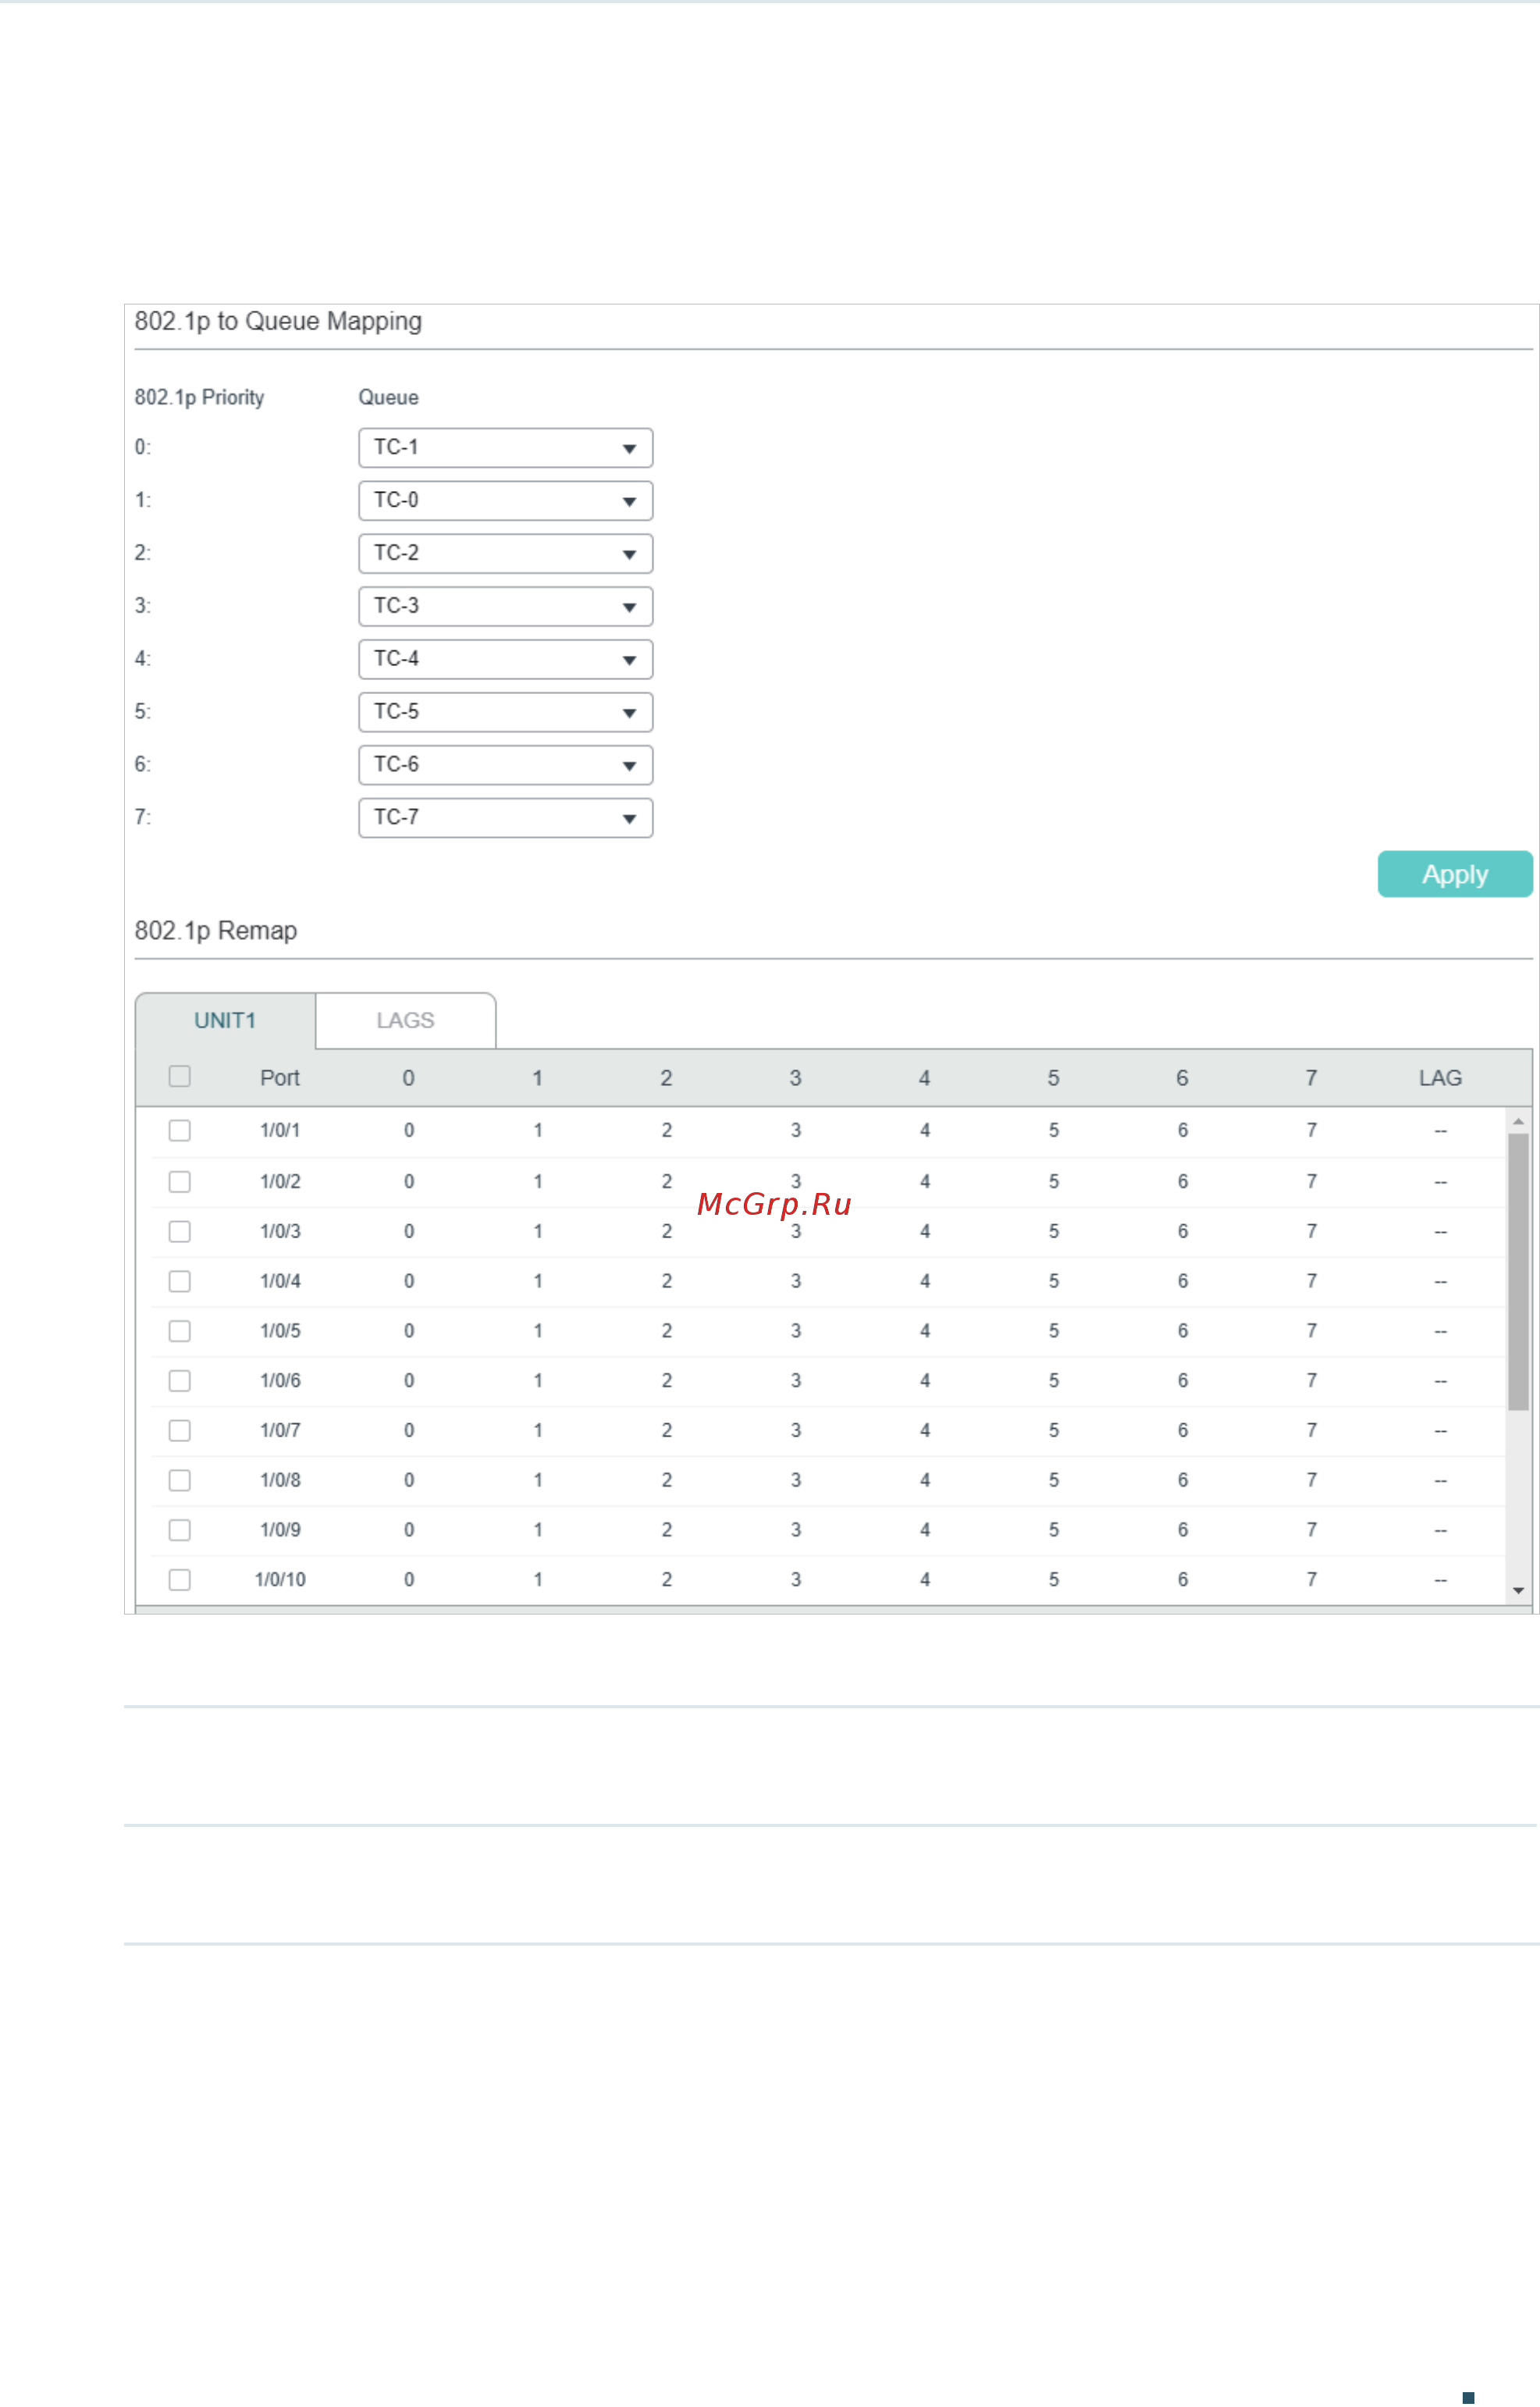Image resolution: width=1540 pixels, height=2407 pixels.
Task: Check the box for port 1/0/1
Action: 180,1131
